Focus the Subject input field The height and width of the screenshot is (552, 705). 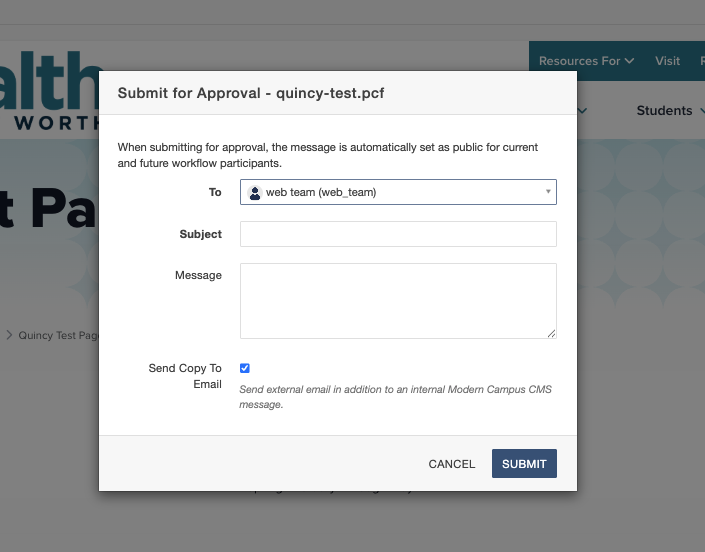398,234
